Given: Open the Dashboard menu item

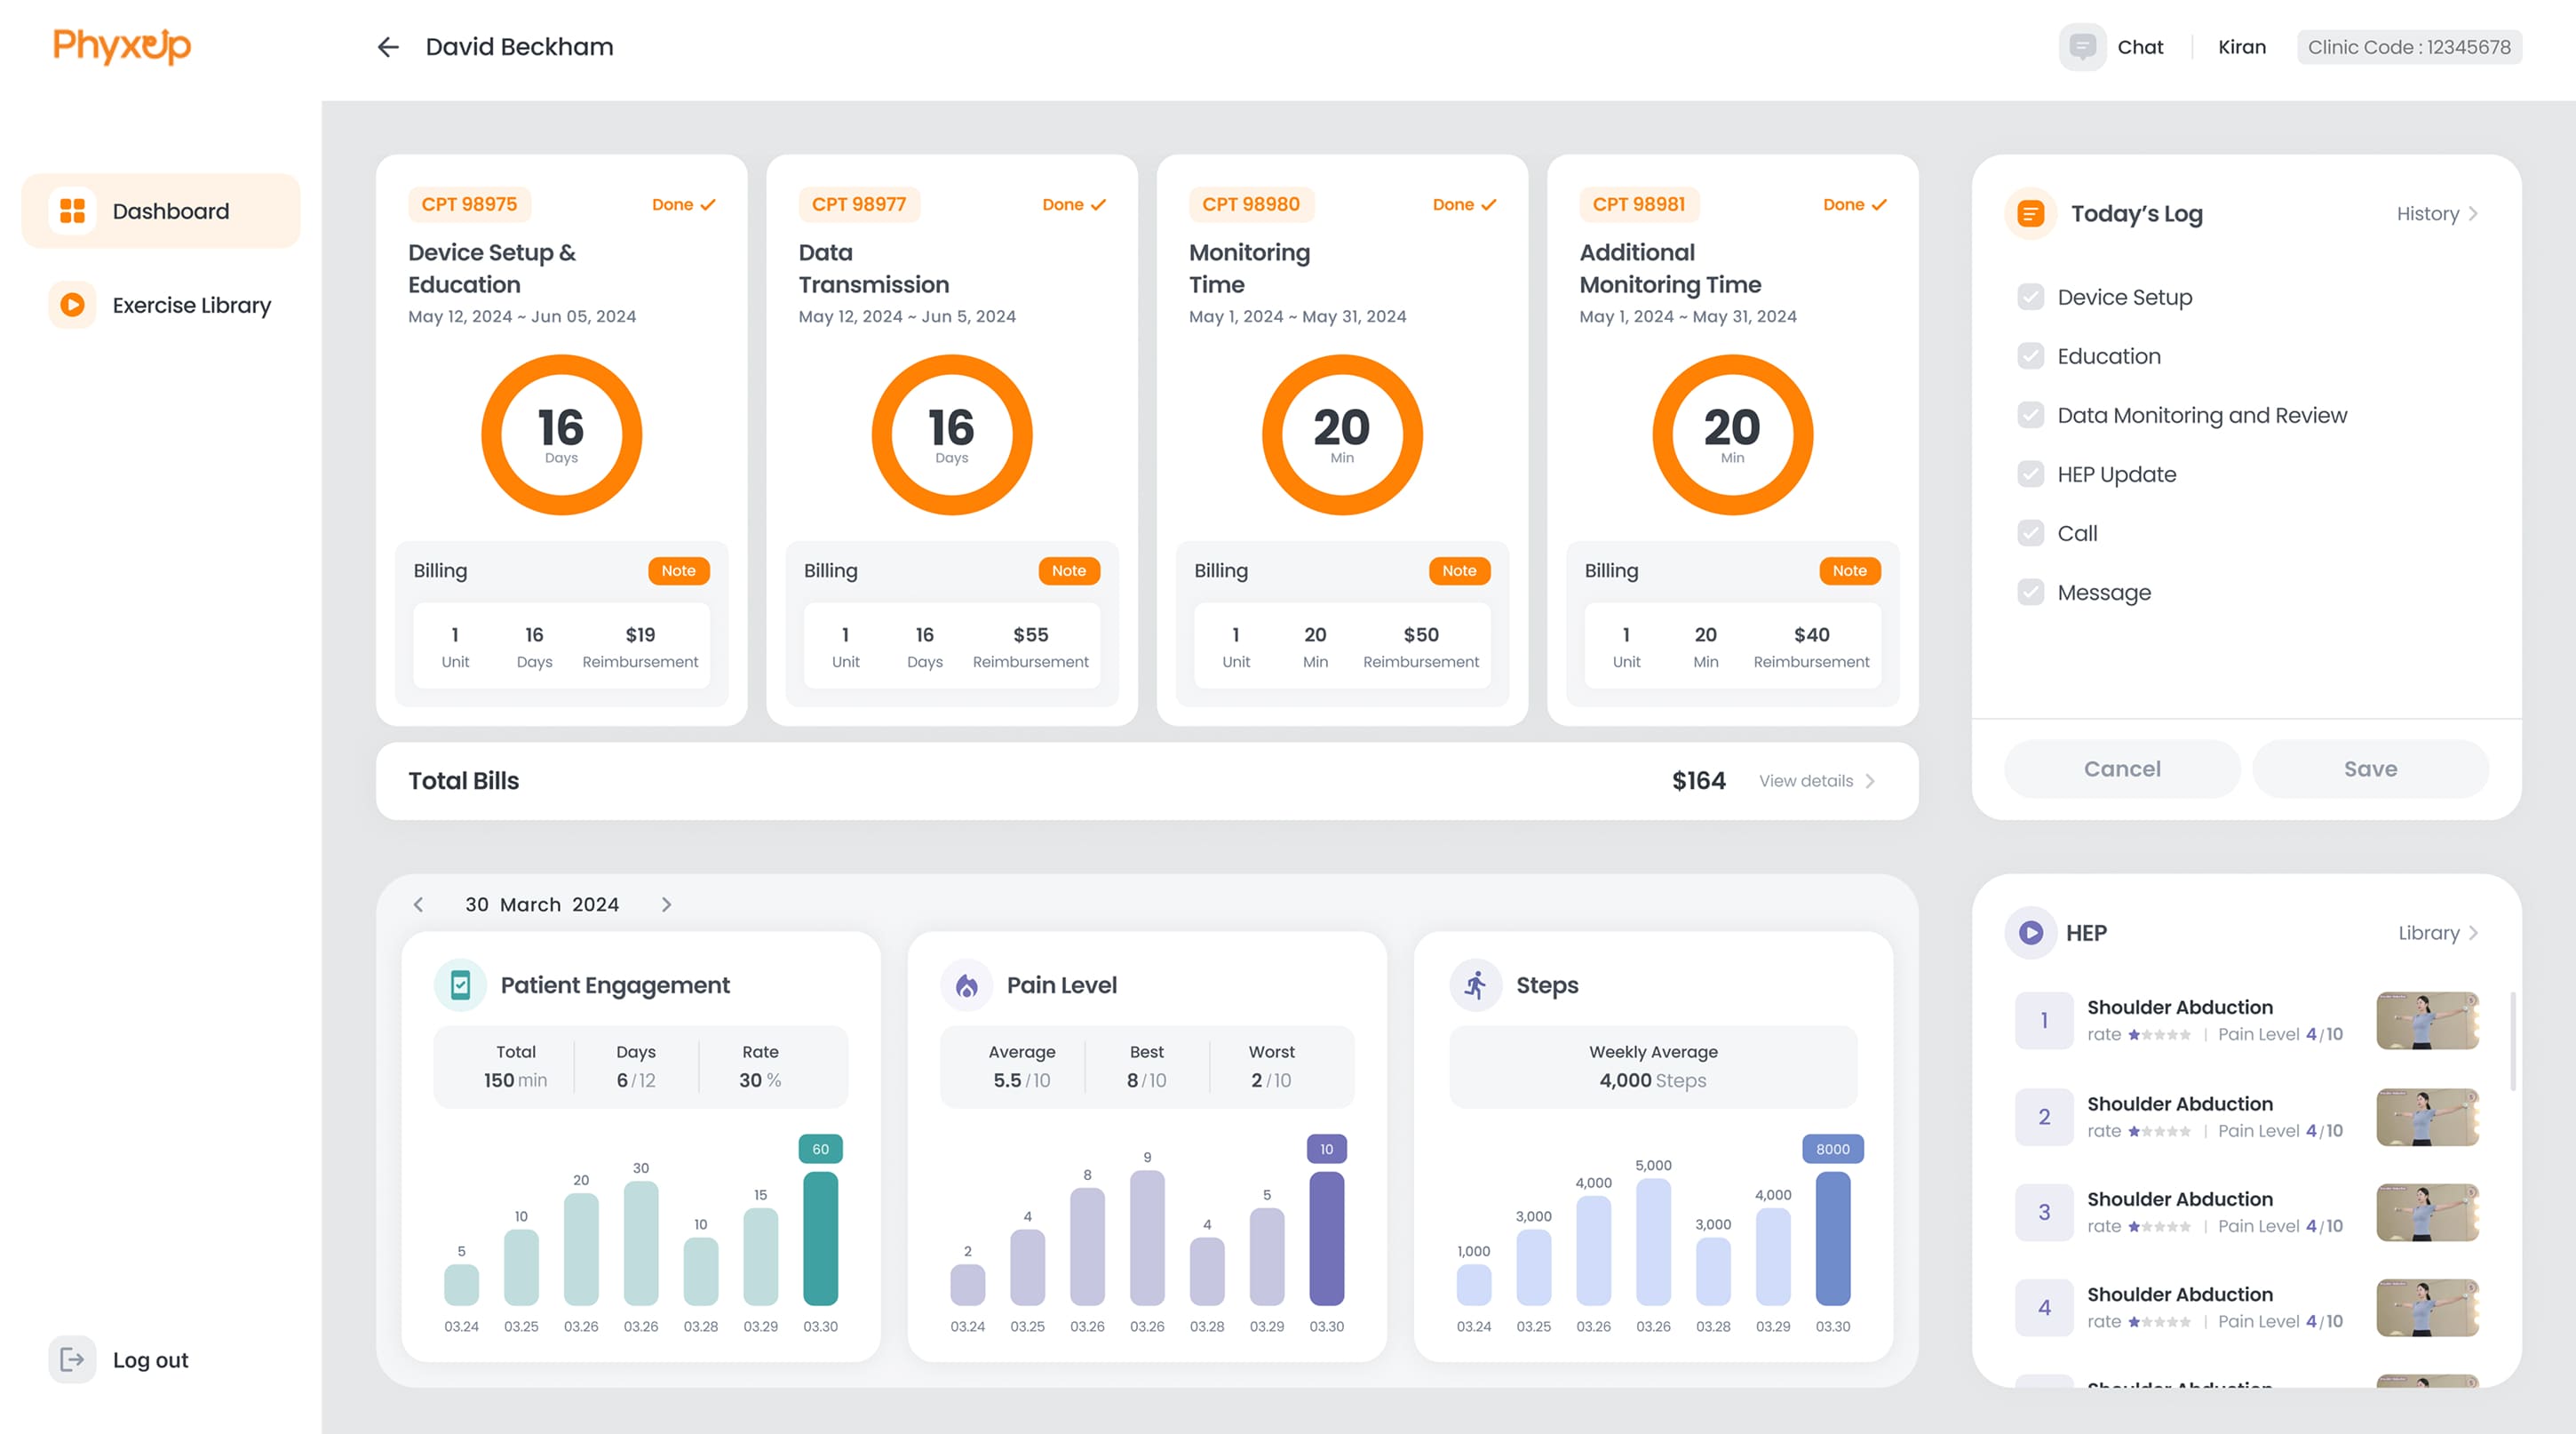Looking at the screenshot, I should point(161,211).
